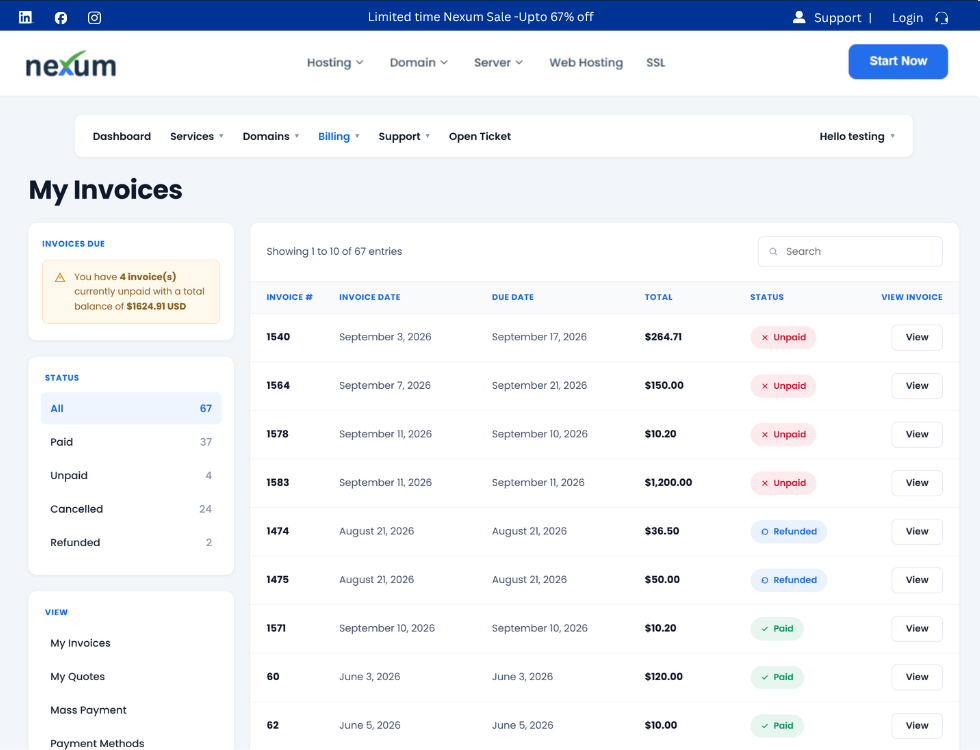980x750 pixels.
Task: Filter invoices by Cancelled status
Action: pyautogui.click(x=131, y=509)
